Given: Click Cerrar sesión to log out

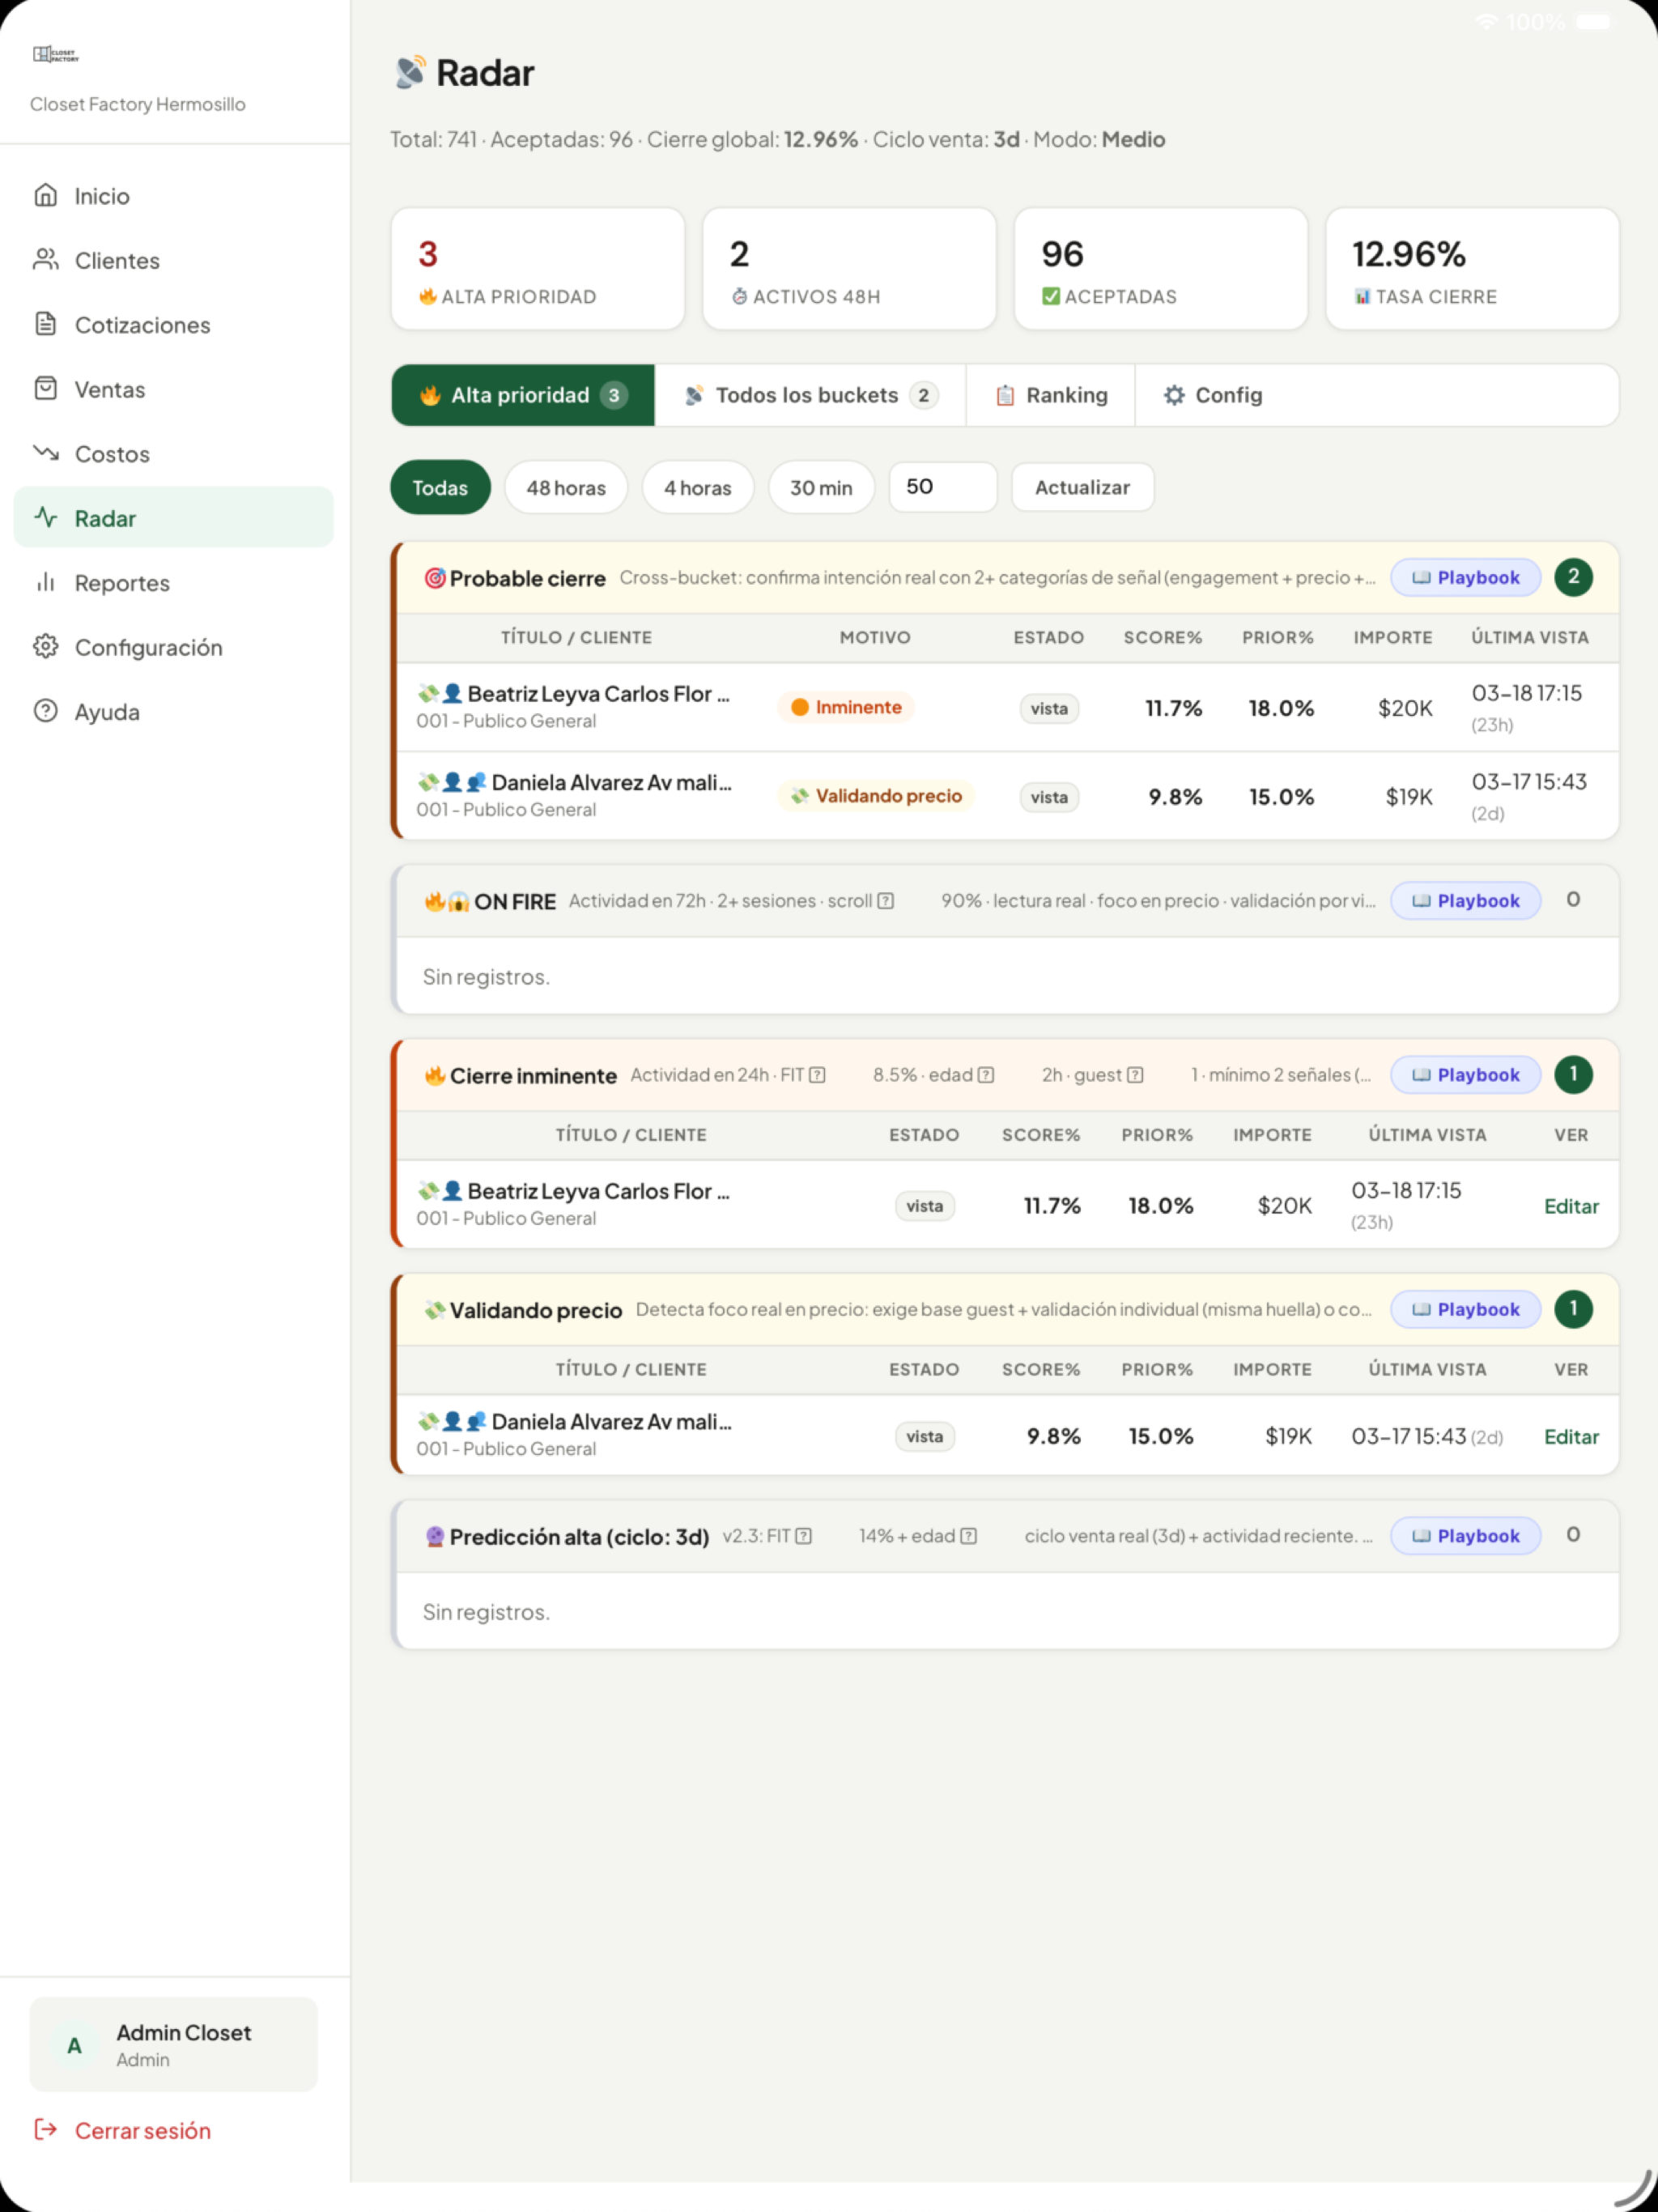Looking at the screenshot, I should 143,2131.
